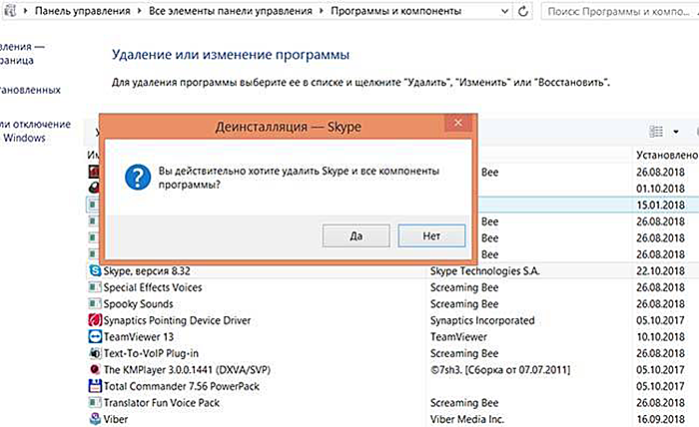The height and width of the screenshot is (427, 699).
Task: Click the Программы и компоненты breadcrumb
Action: click(396, 11)
